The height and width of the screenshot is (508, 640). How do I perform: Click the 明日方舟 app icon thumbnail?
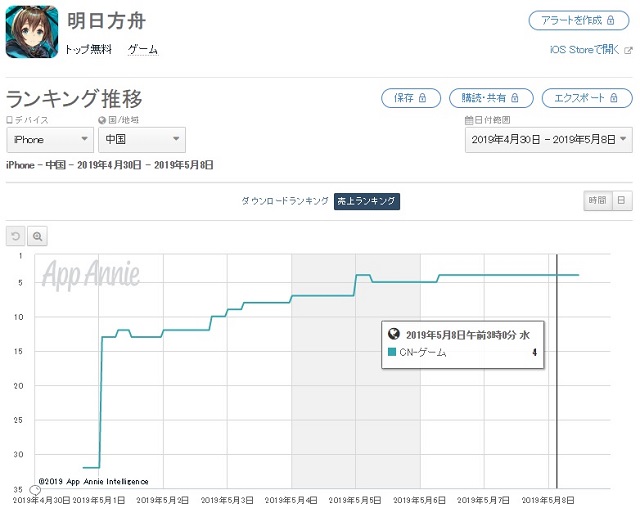tap(32, 32)
